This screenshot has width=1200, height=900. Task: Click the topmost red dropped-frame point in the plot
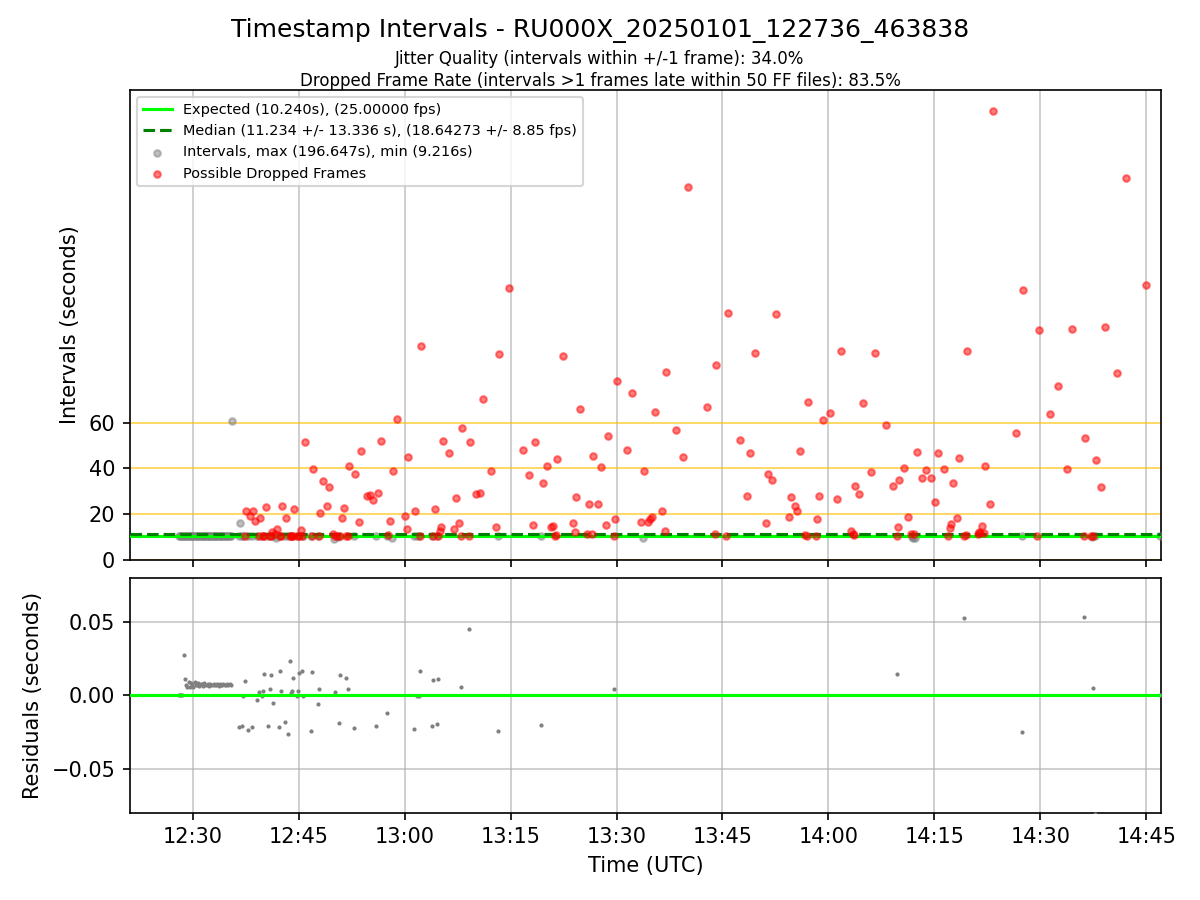coord(993,111)
